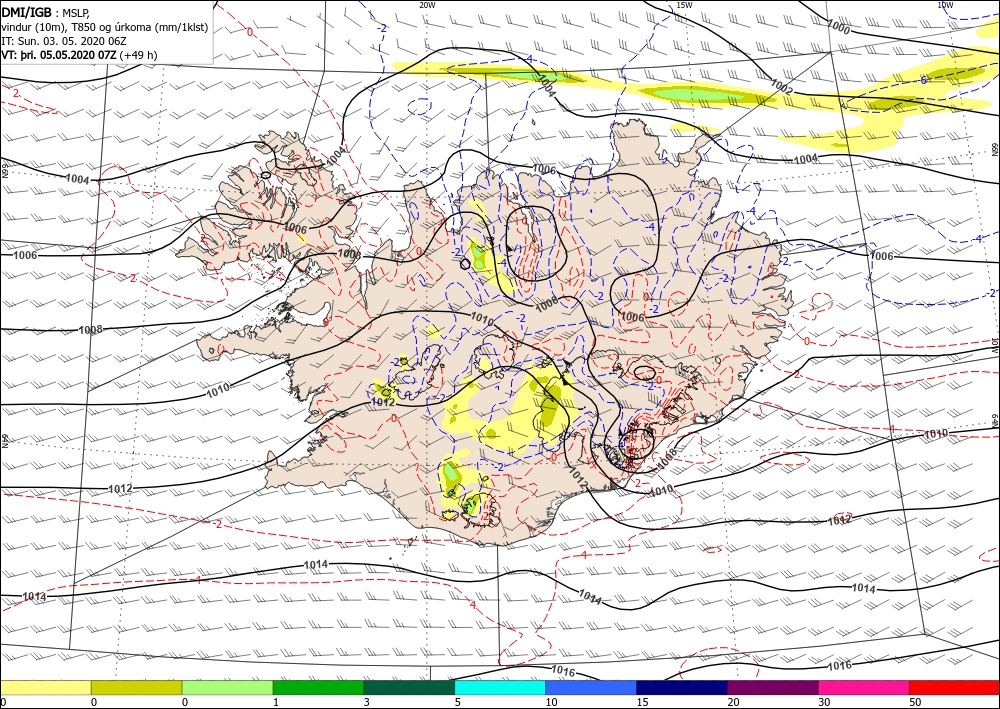Click the '15W' longitude label

point(684,5)
